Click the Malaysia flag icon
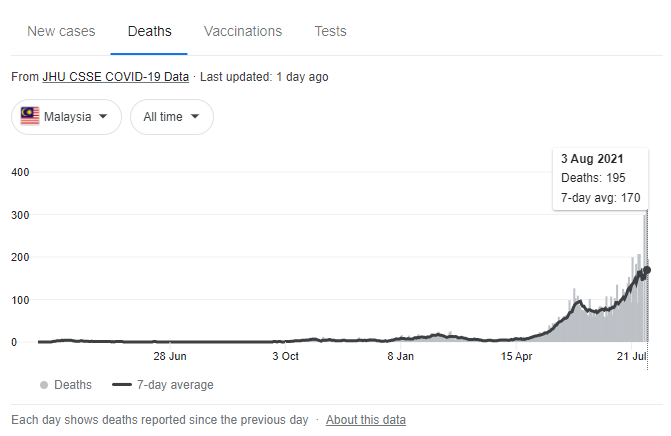Image resolution: width=671 pixels, height=436 pixels. click(30, 116)
